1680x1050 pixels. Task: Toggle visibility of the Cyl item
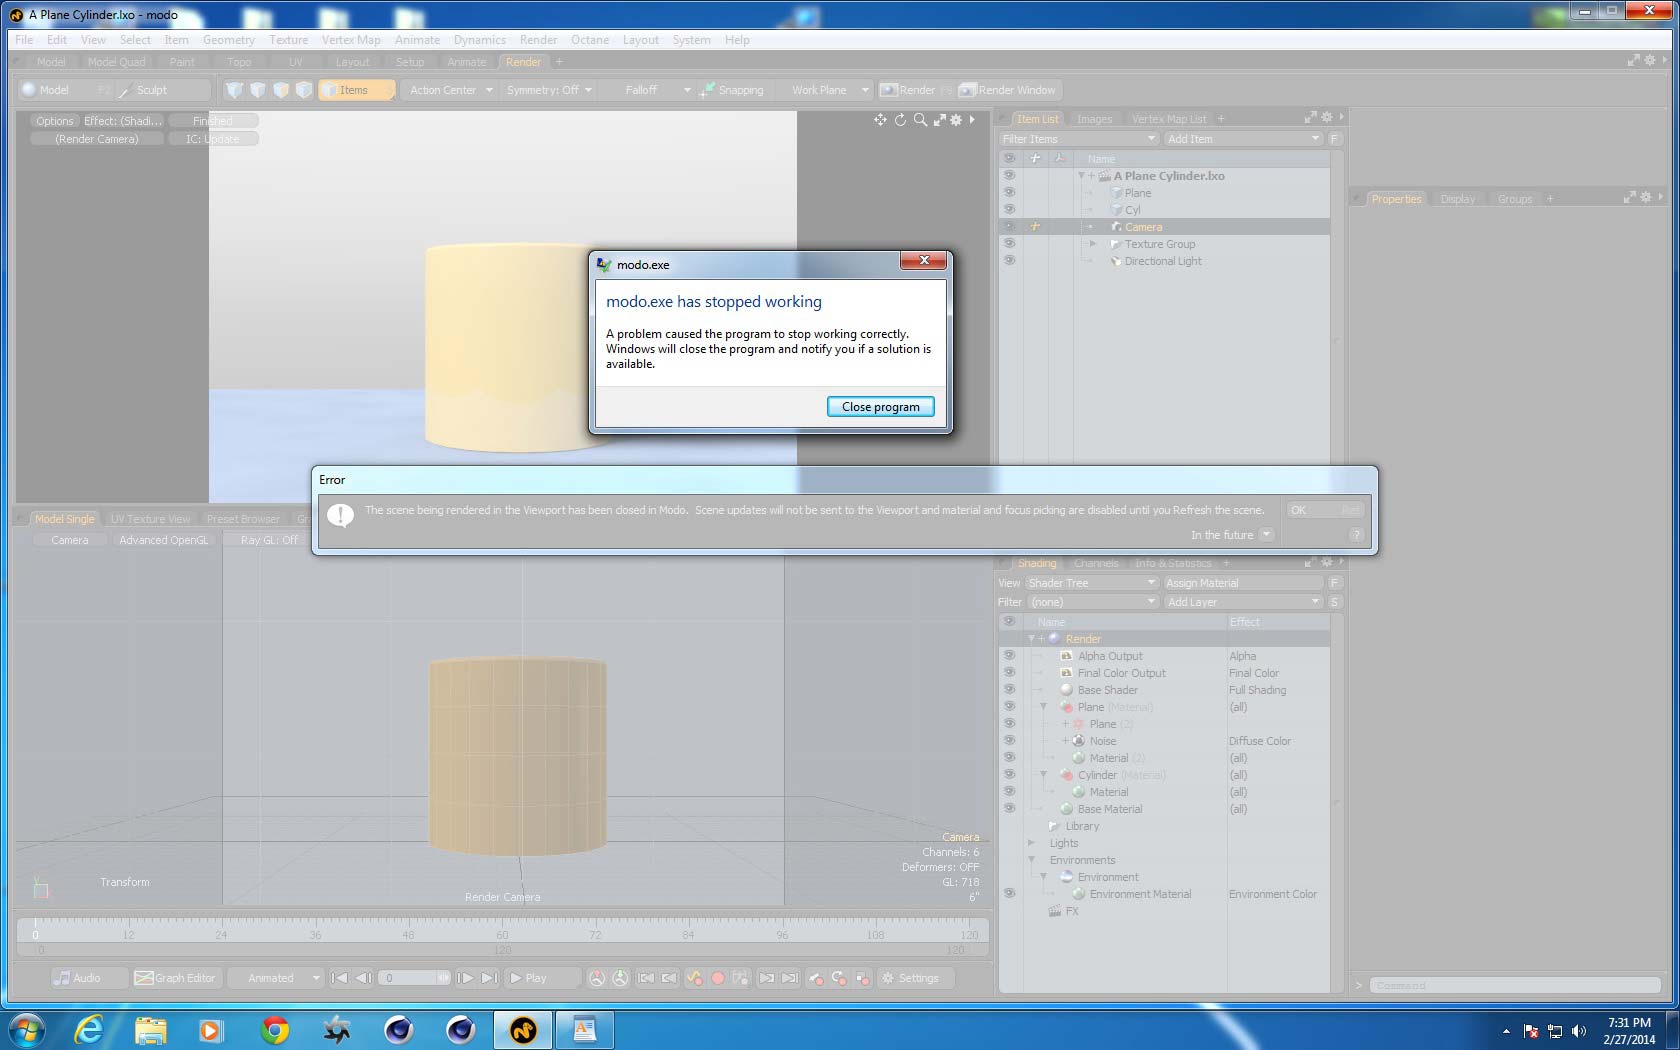point(1009,209)
